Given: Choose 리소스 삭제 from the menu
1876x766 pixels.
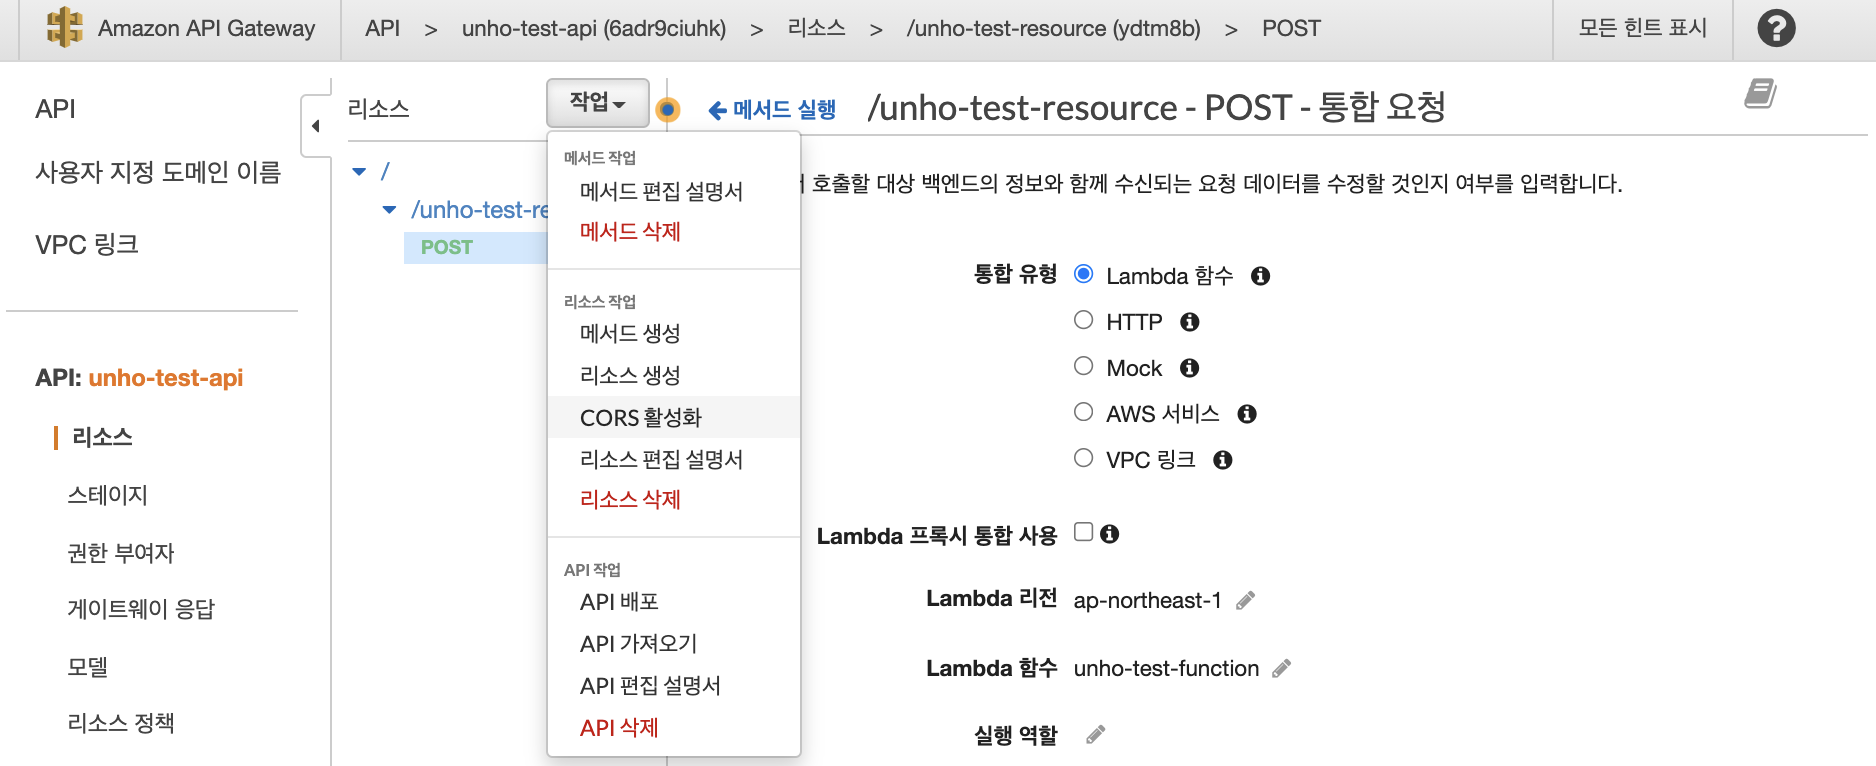Looking at the screenshot, I should pos(630,500).
